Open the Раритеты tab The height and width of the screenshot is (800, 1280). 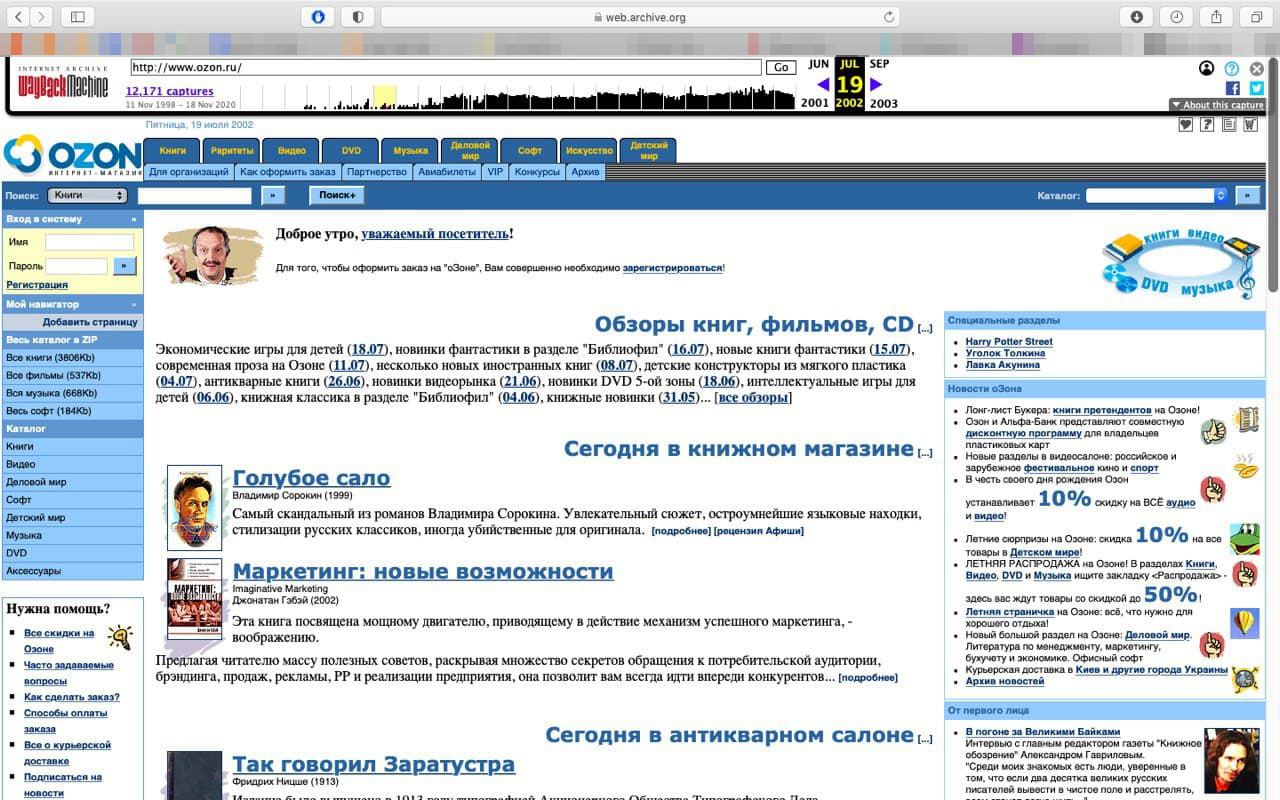pyautogui.click(x=232, y=150)
